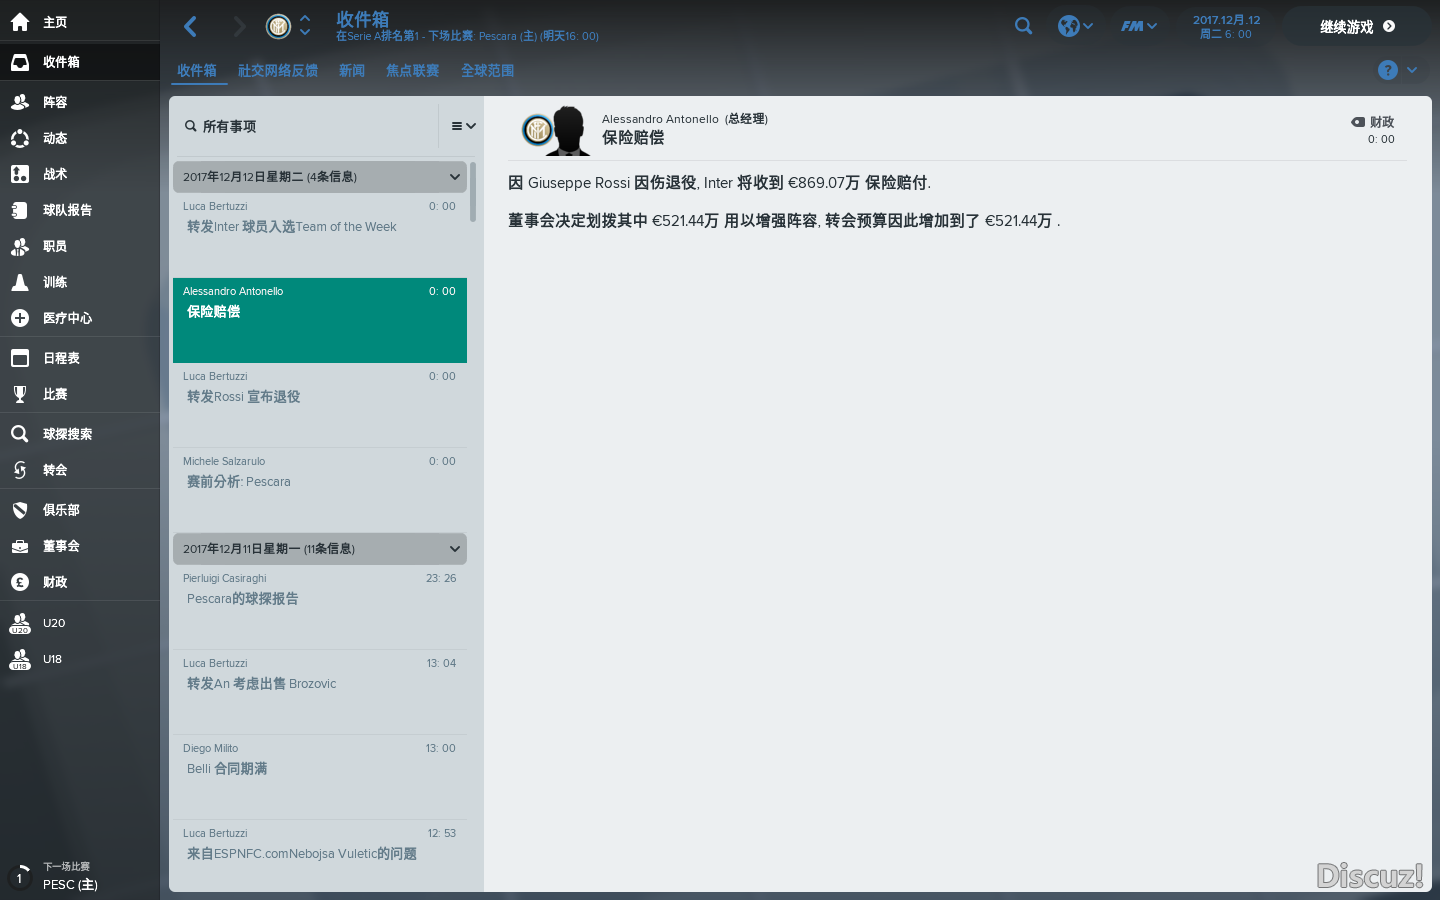Open the 主页 home icon in sidebar
1440x900 pixels.
click(x=20, y=21)
